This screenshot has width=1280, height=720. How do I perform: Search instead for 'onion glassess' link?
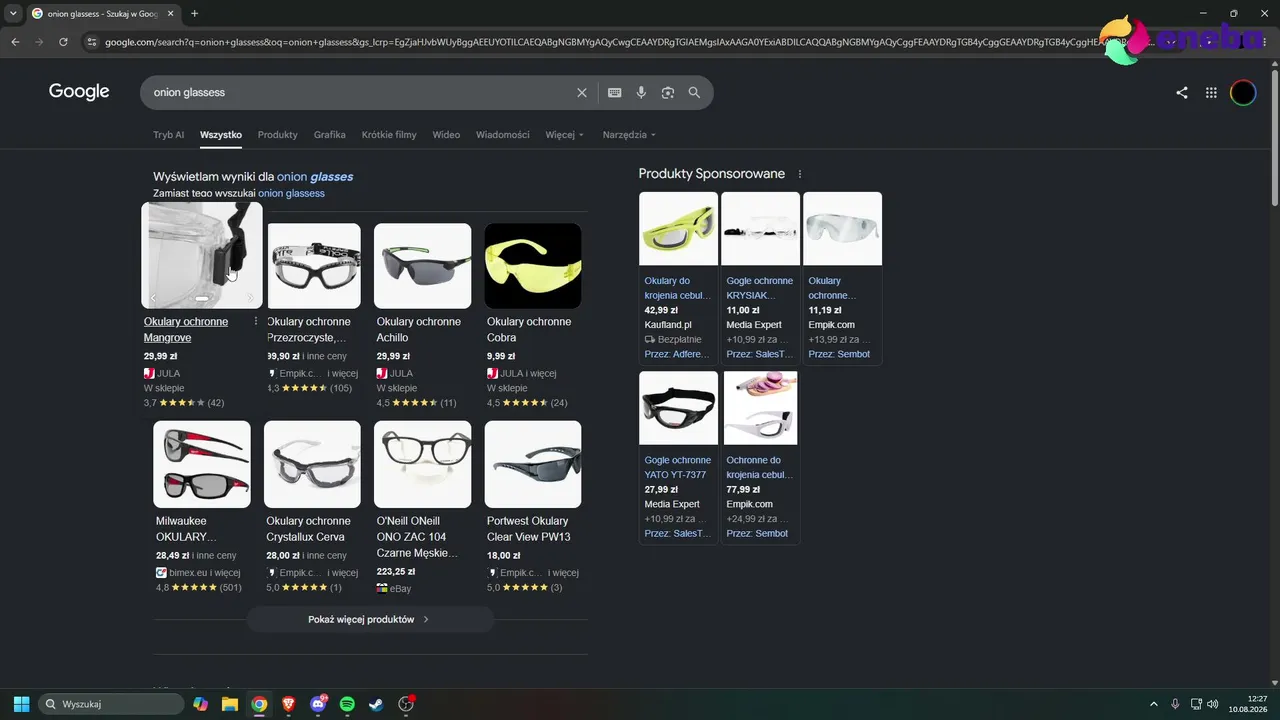[x=291, y=193]
